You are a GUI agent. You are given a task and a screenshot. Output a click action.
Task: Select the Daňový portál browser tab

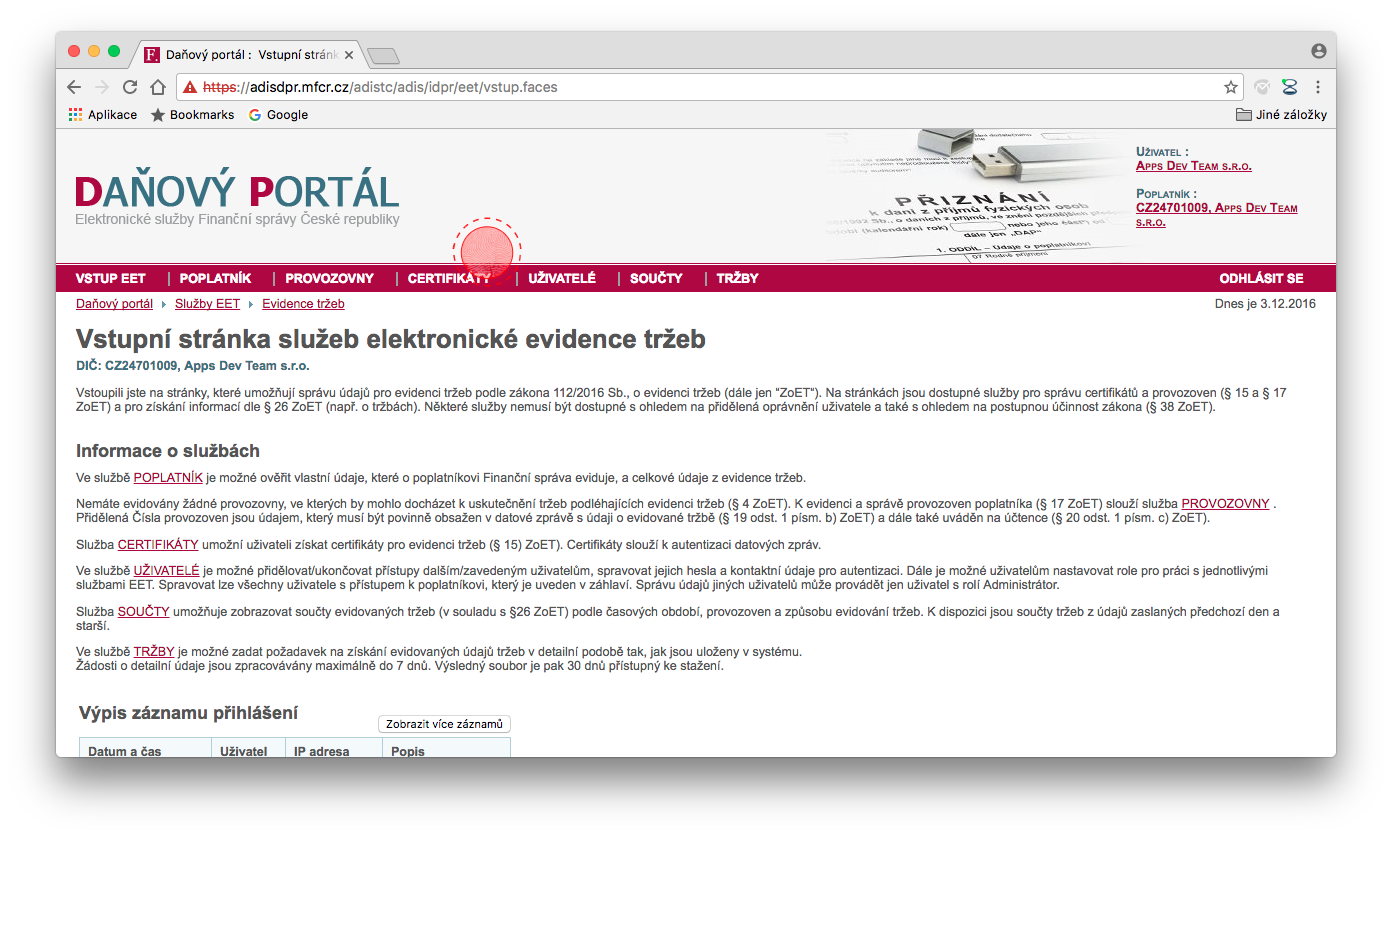pos(248,55)
